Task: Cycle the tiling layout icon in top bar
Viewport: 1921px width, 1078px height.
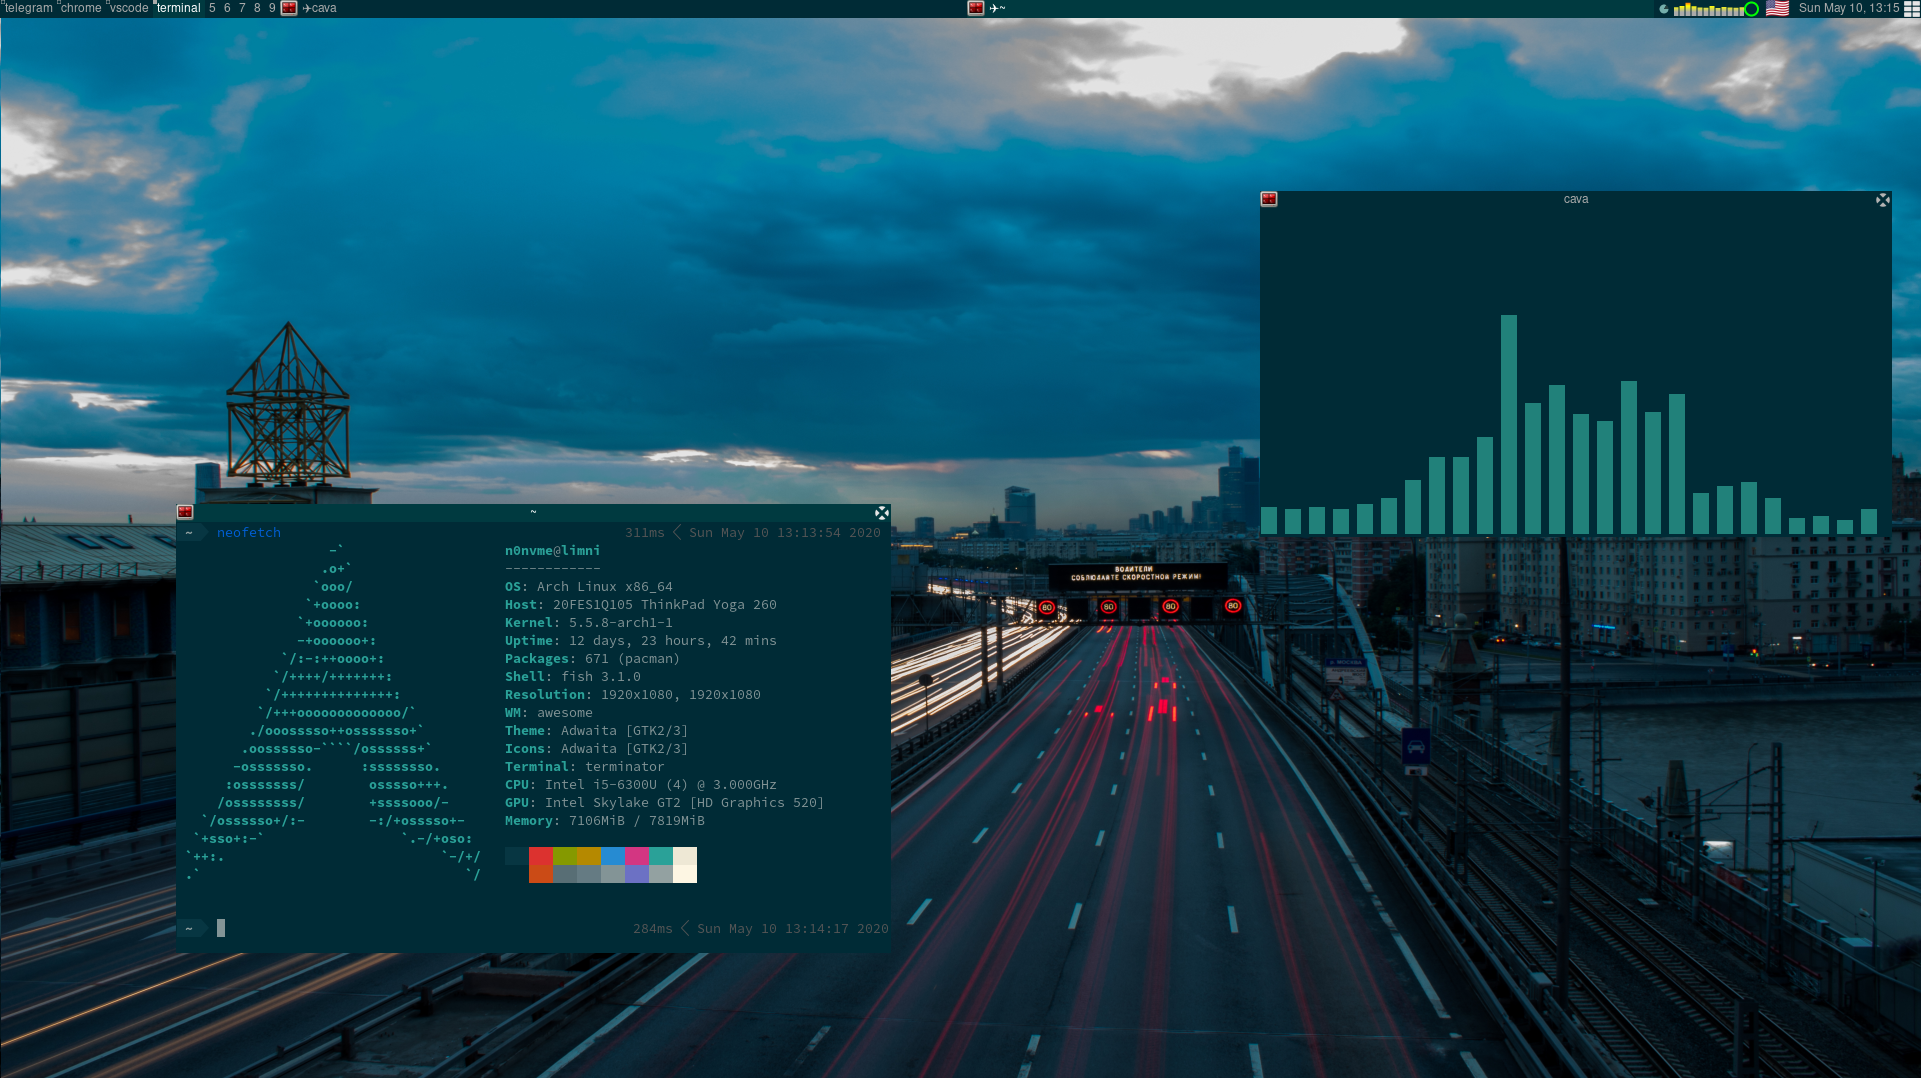Action: click(1911, 8)
